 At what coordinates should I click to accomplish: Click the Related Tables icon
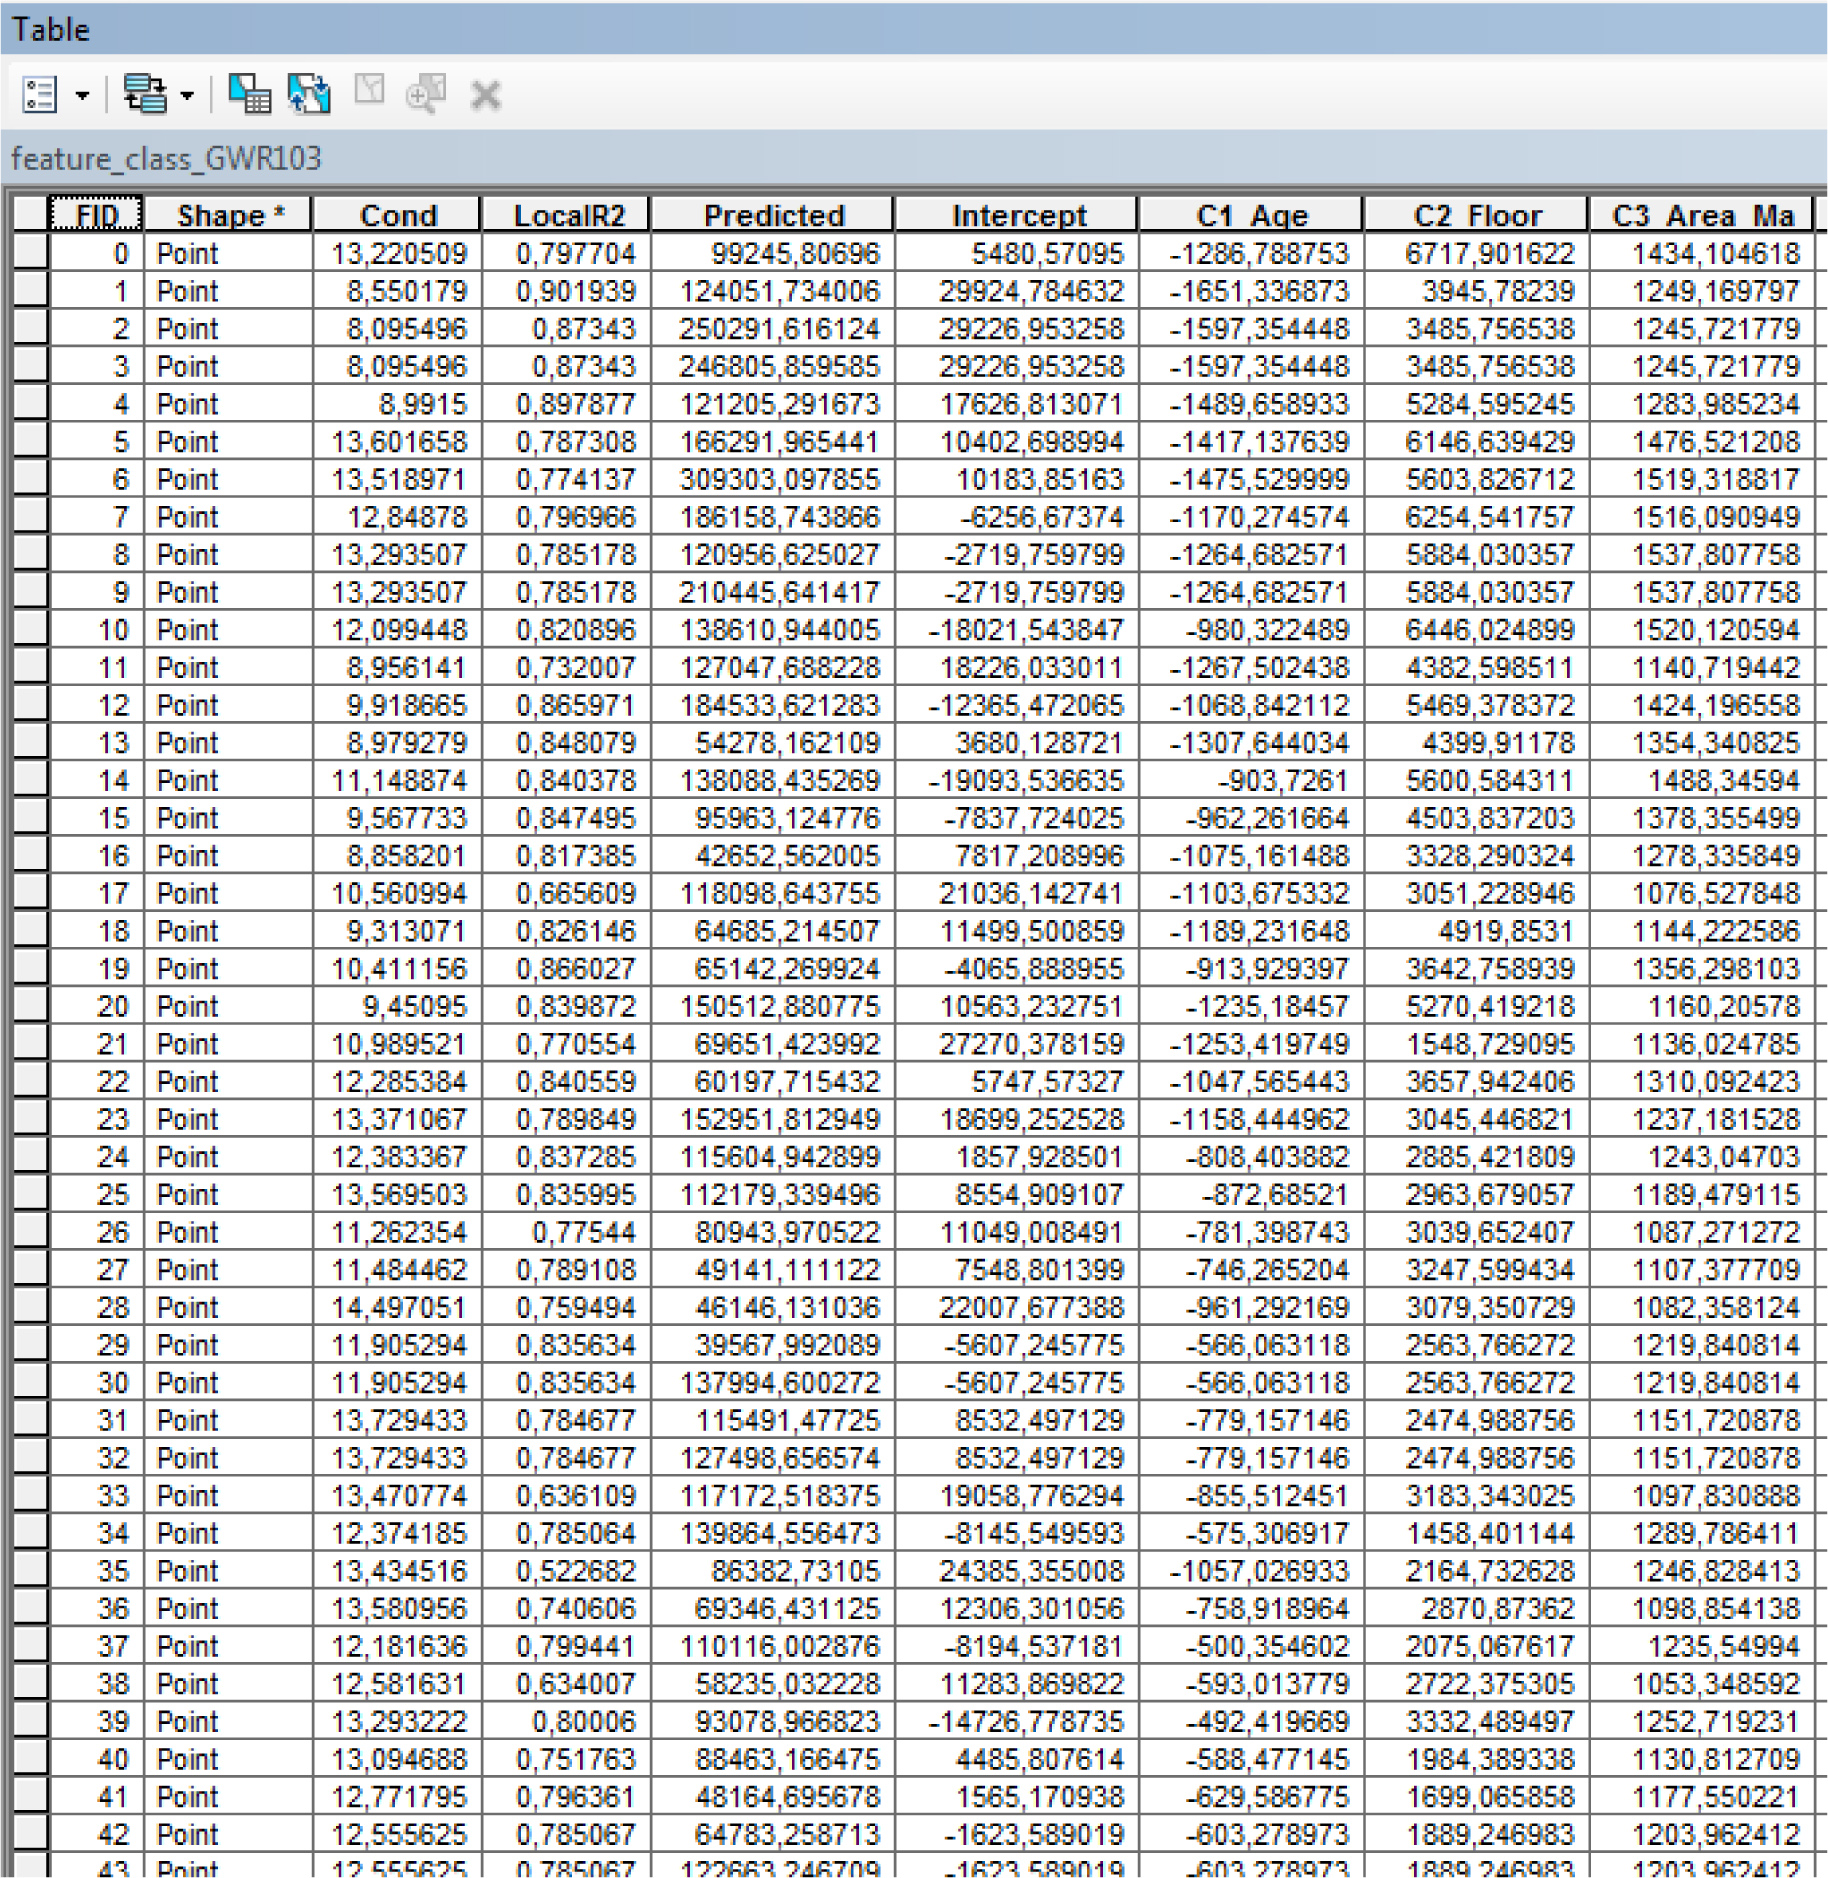(144, 95)
